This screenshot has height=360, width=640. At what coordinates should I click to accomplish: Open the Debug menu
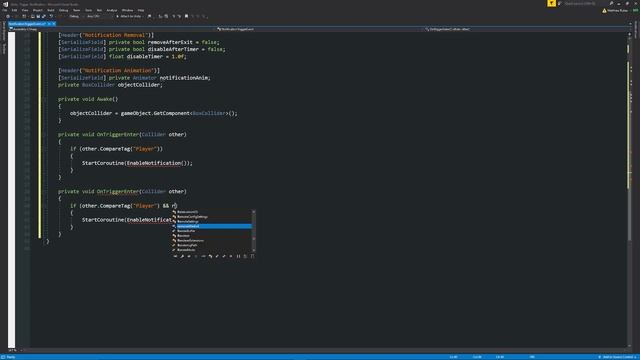(x=64, y=10)
